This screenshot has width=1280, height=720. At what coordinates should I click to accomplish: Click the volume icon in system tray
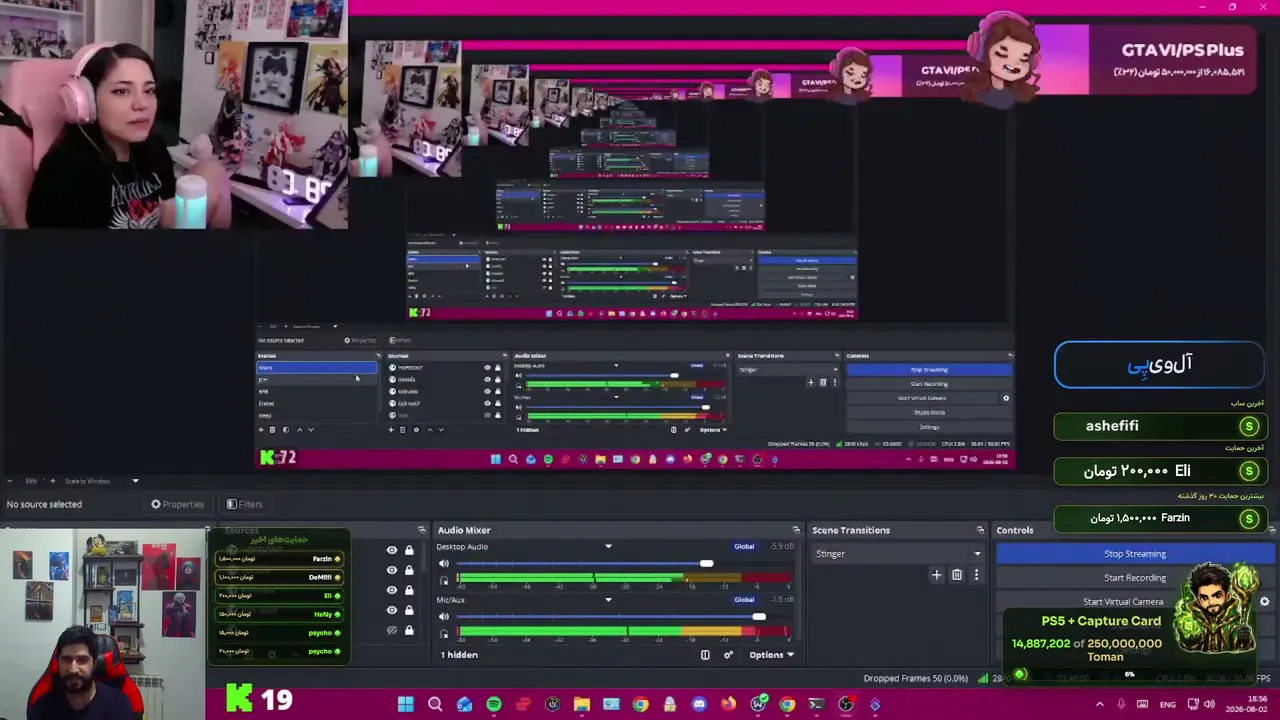[1209, 704]
